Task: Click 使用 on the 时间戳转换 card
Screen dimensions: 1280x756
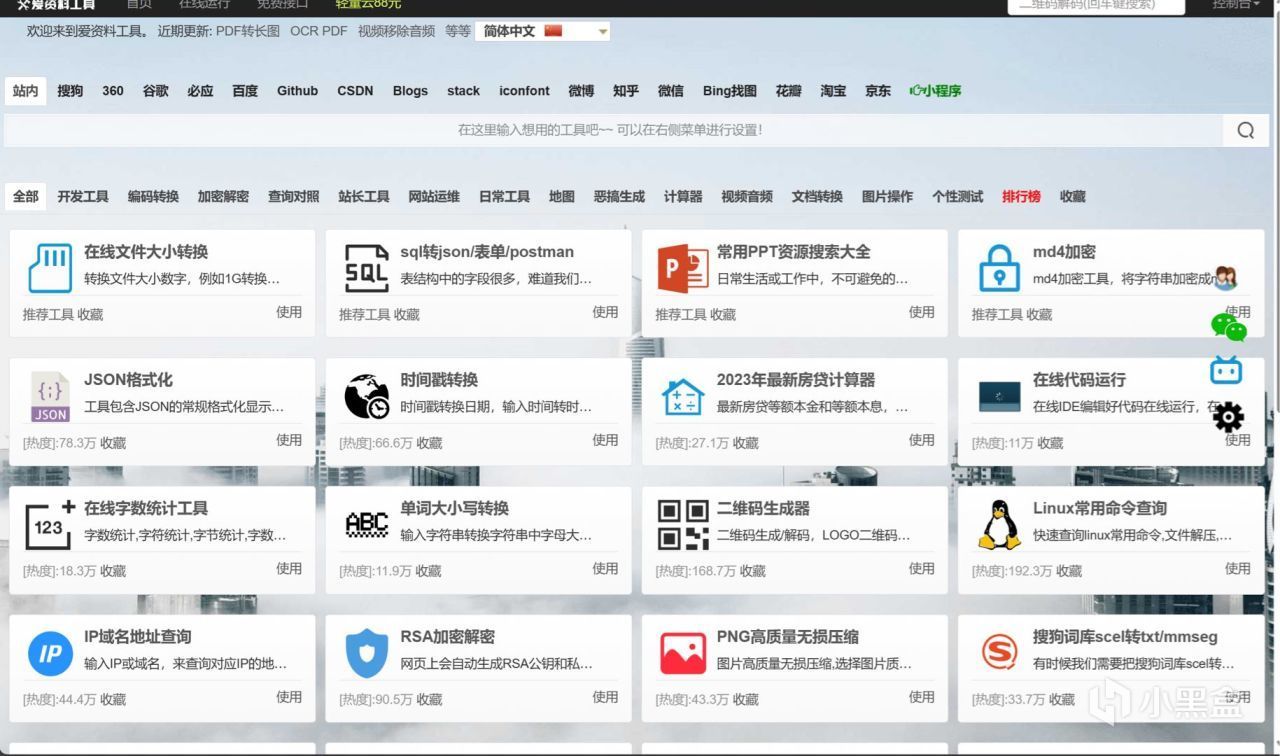Action: point(605,440)
